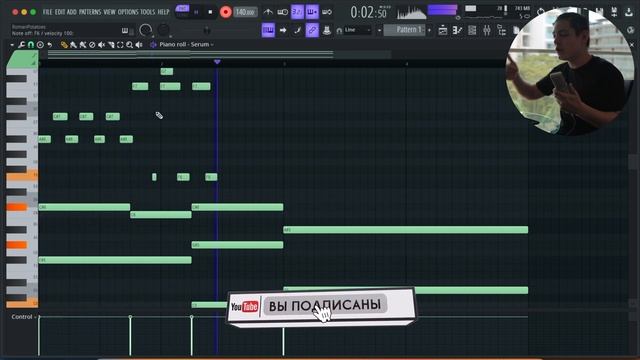Open the Browser window icon

(501, 30)
